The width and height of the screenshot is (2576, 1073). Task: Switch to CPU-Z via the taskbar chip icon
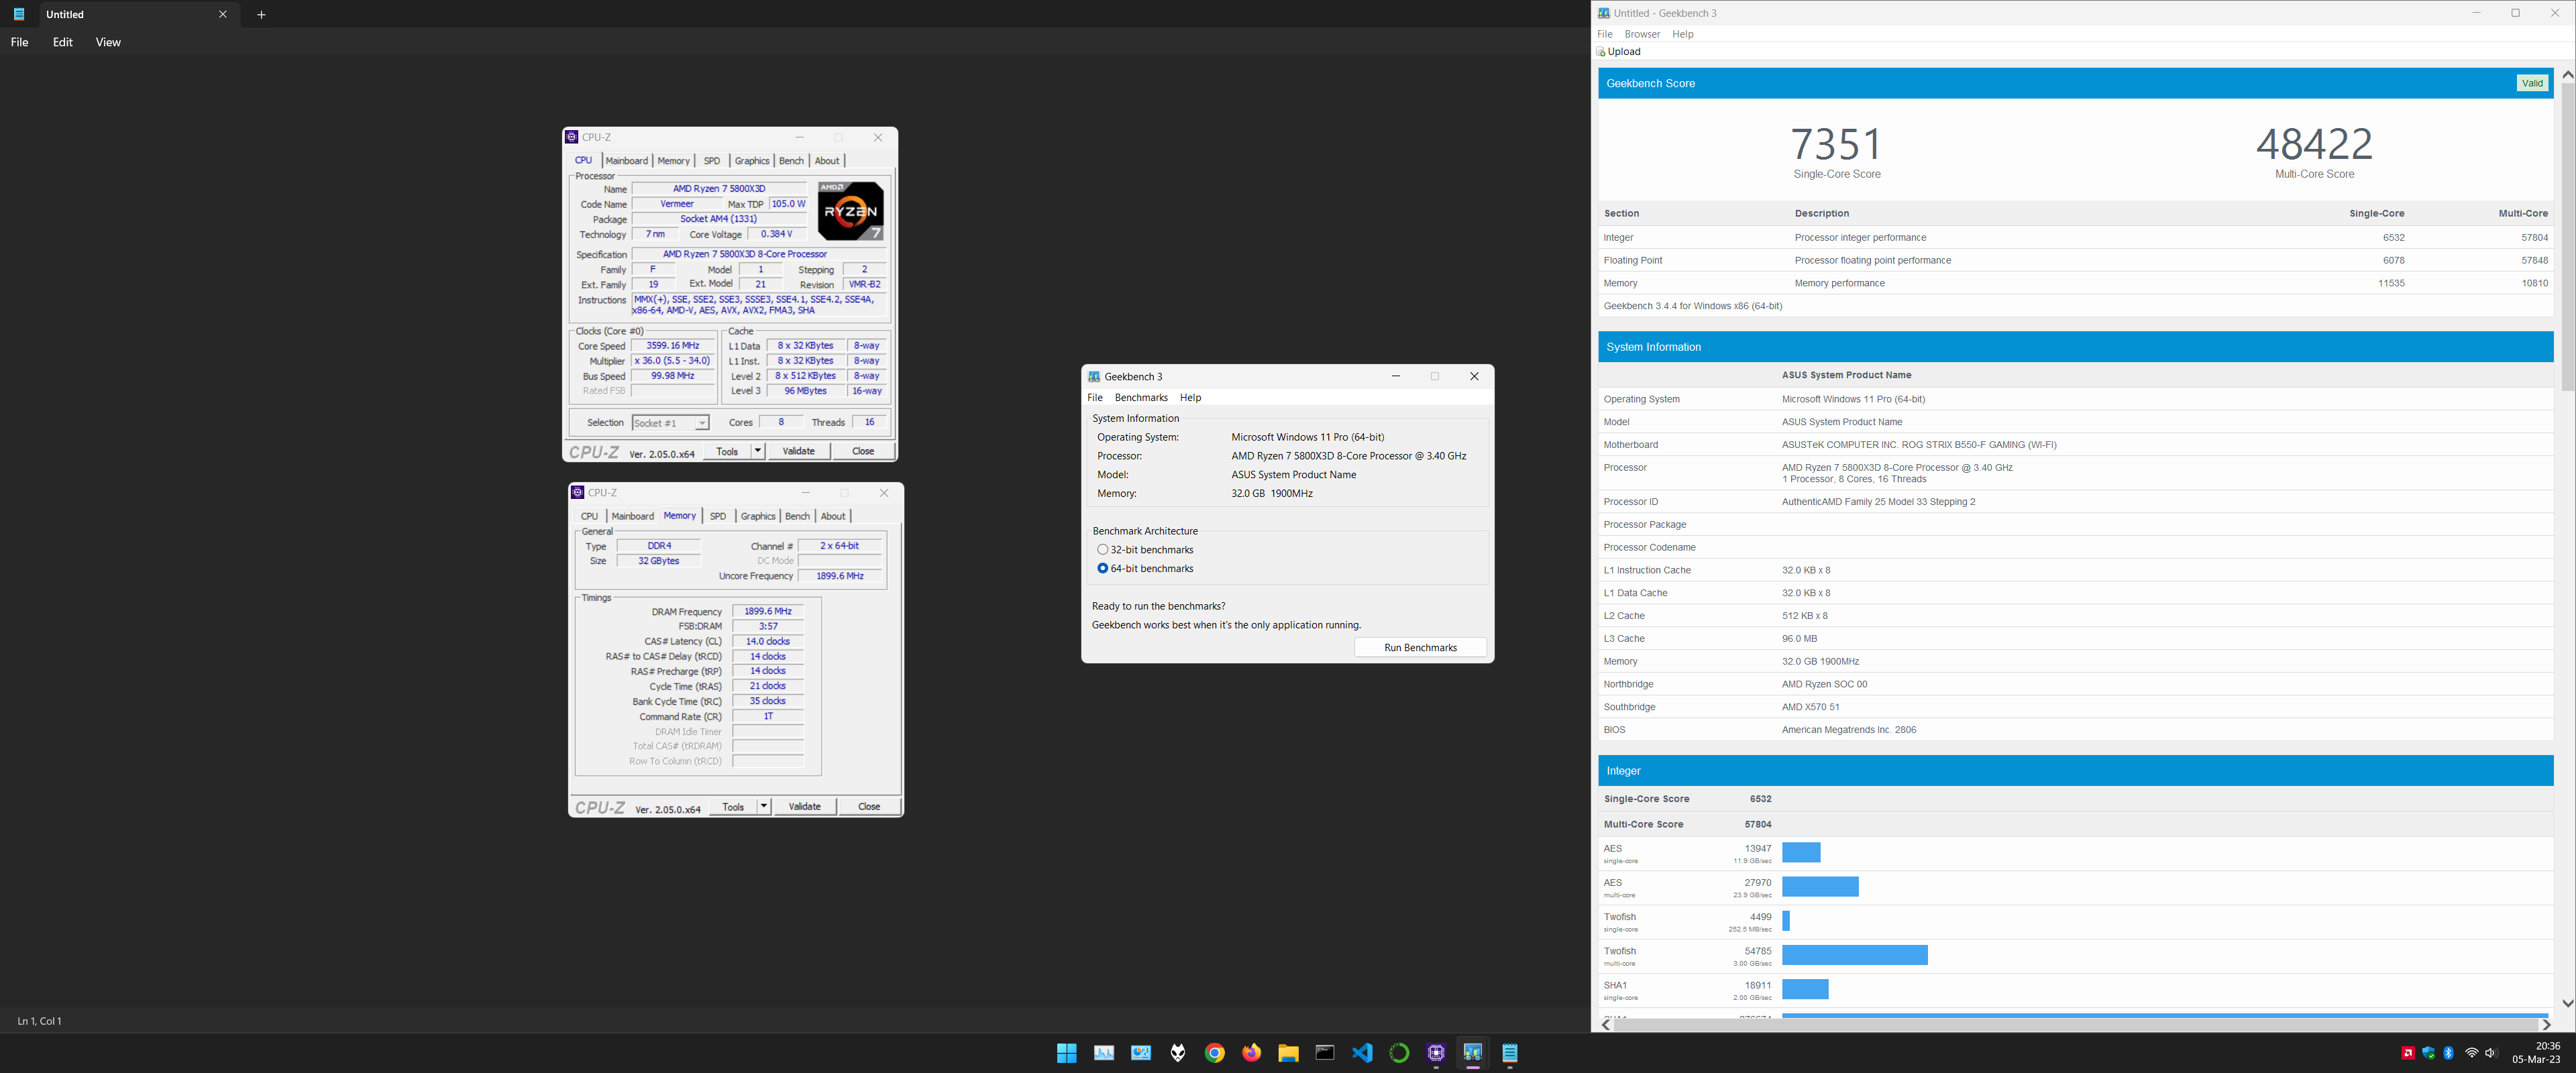pyautogui.click(x=1436, y=1053)
